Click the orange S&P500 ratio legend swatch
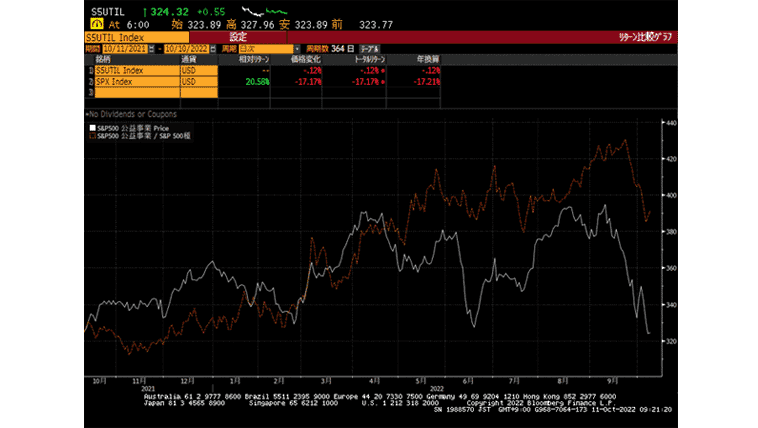Screen dimensions: 758x428 [90, 135]
